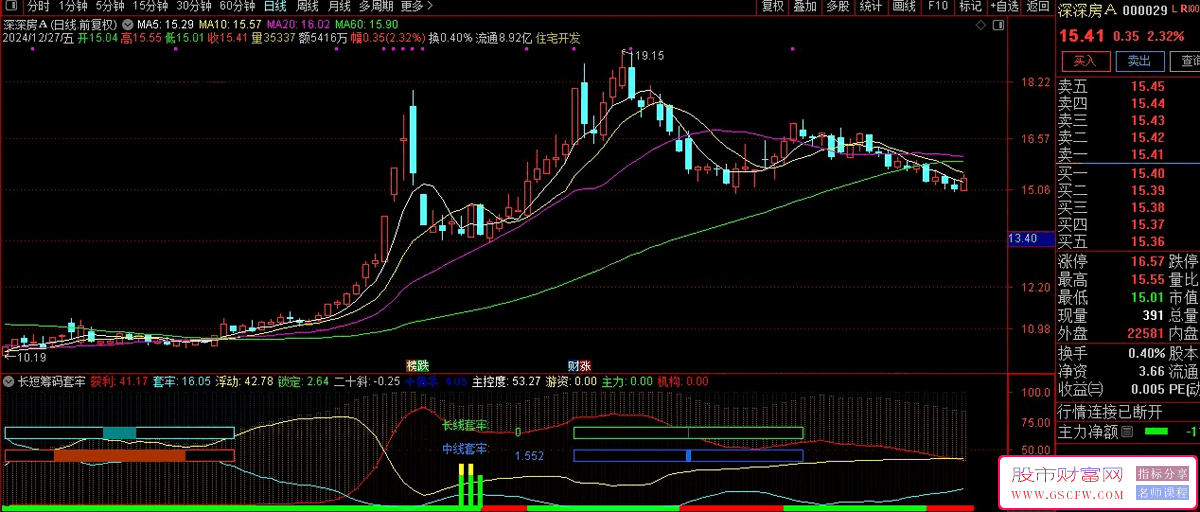Click the blue 中线套牢 slider bar
1200x512 pixels.
pyautogui.click(x=688, y=455)
